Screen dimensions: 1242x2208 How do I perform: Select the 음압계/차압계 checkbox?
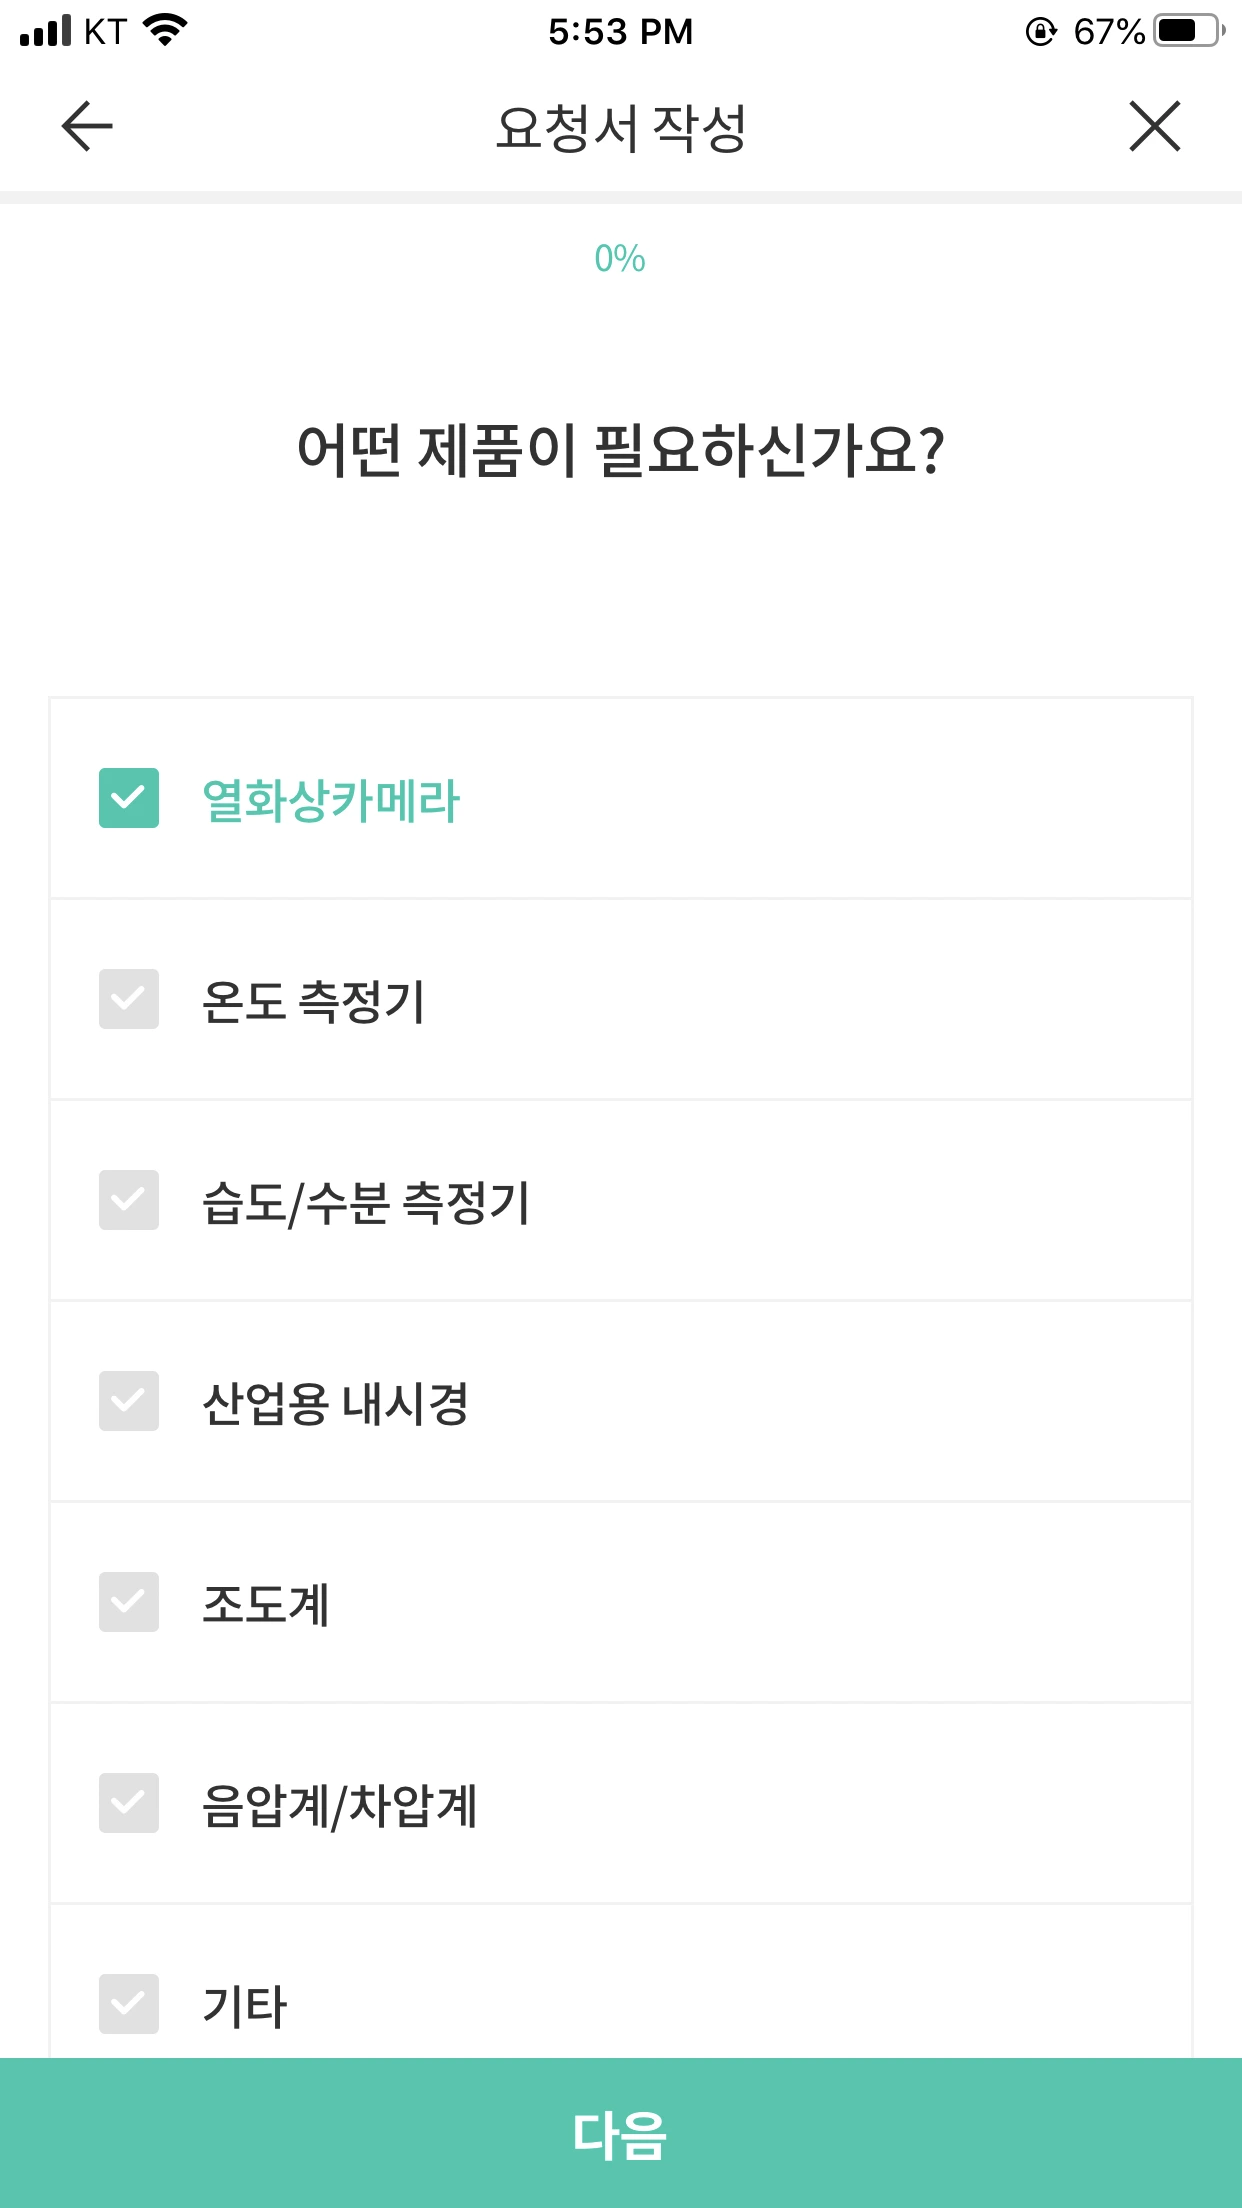coord(129,1803)
